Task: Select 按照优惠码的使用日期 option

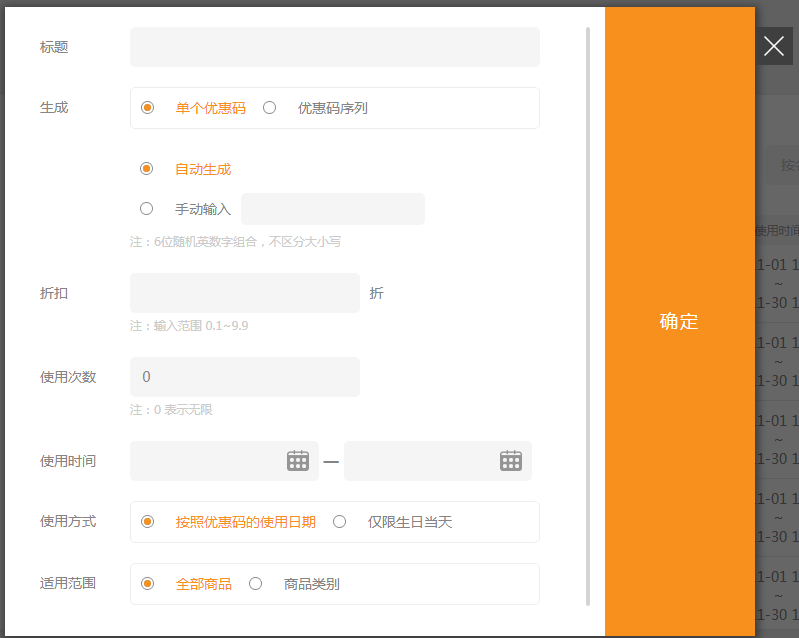Action: [148, 522]
